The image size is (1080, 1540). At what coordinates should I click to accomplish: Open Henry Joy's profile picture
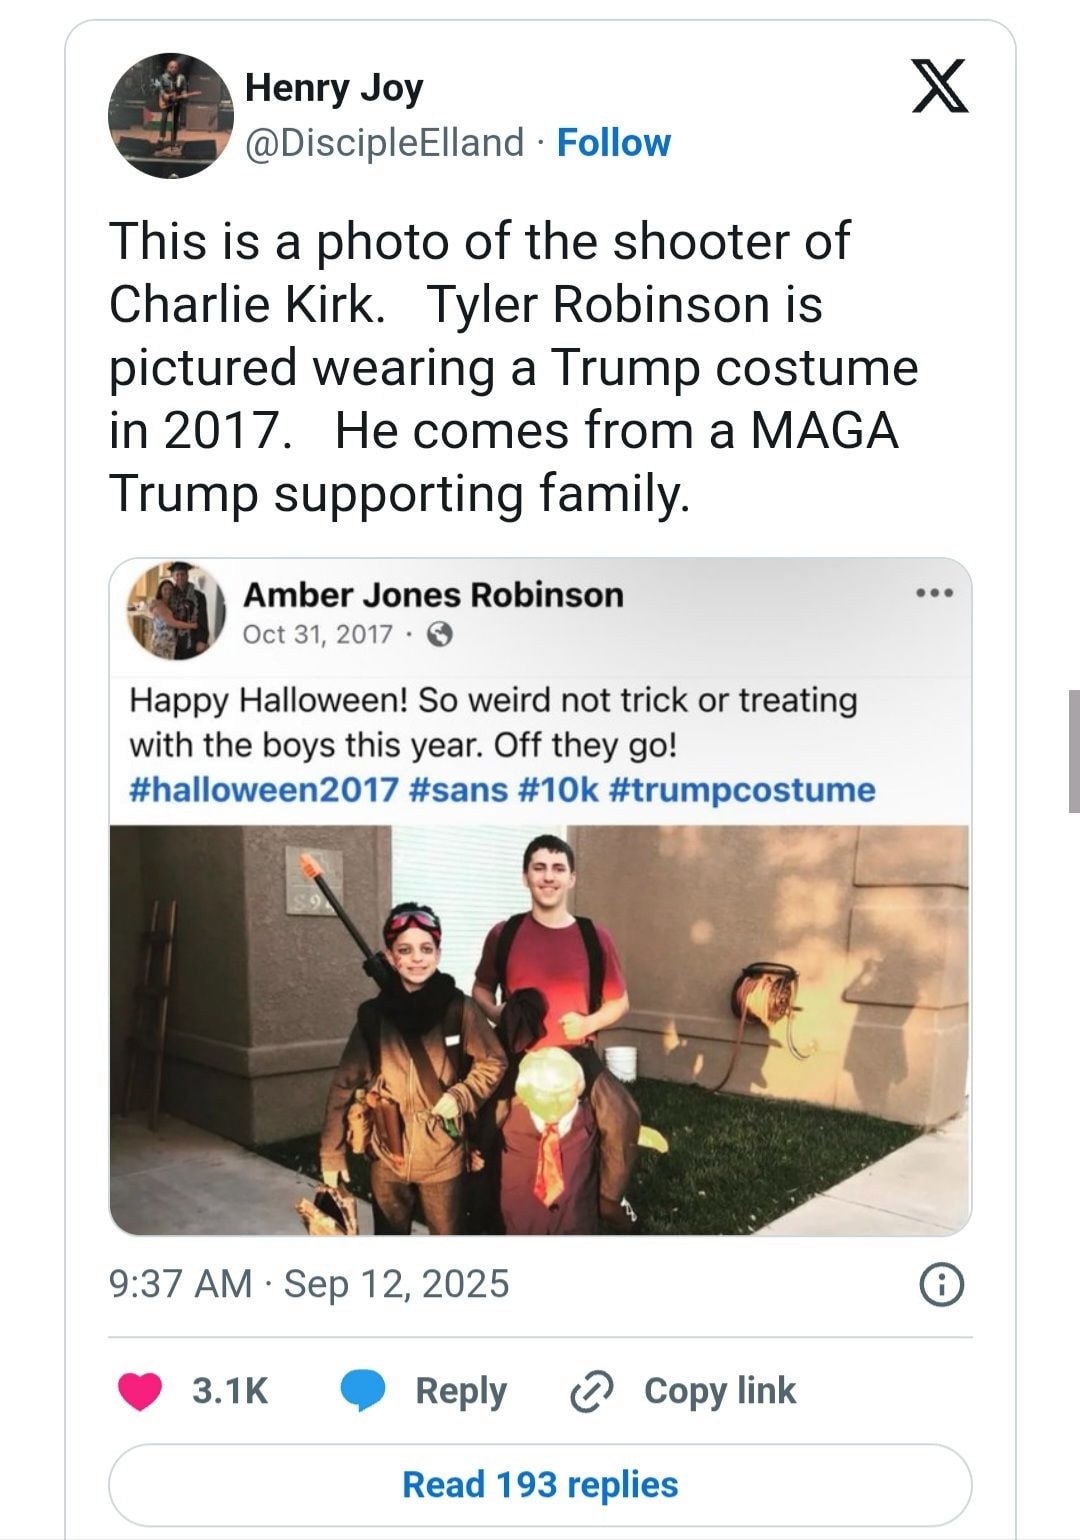(170, 115)
